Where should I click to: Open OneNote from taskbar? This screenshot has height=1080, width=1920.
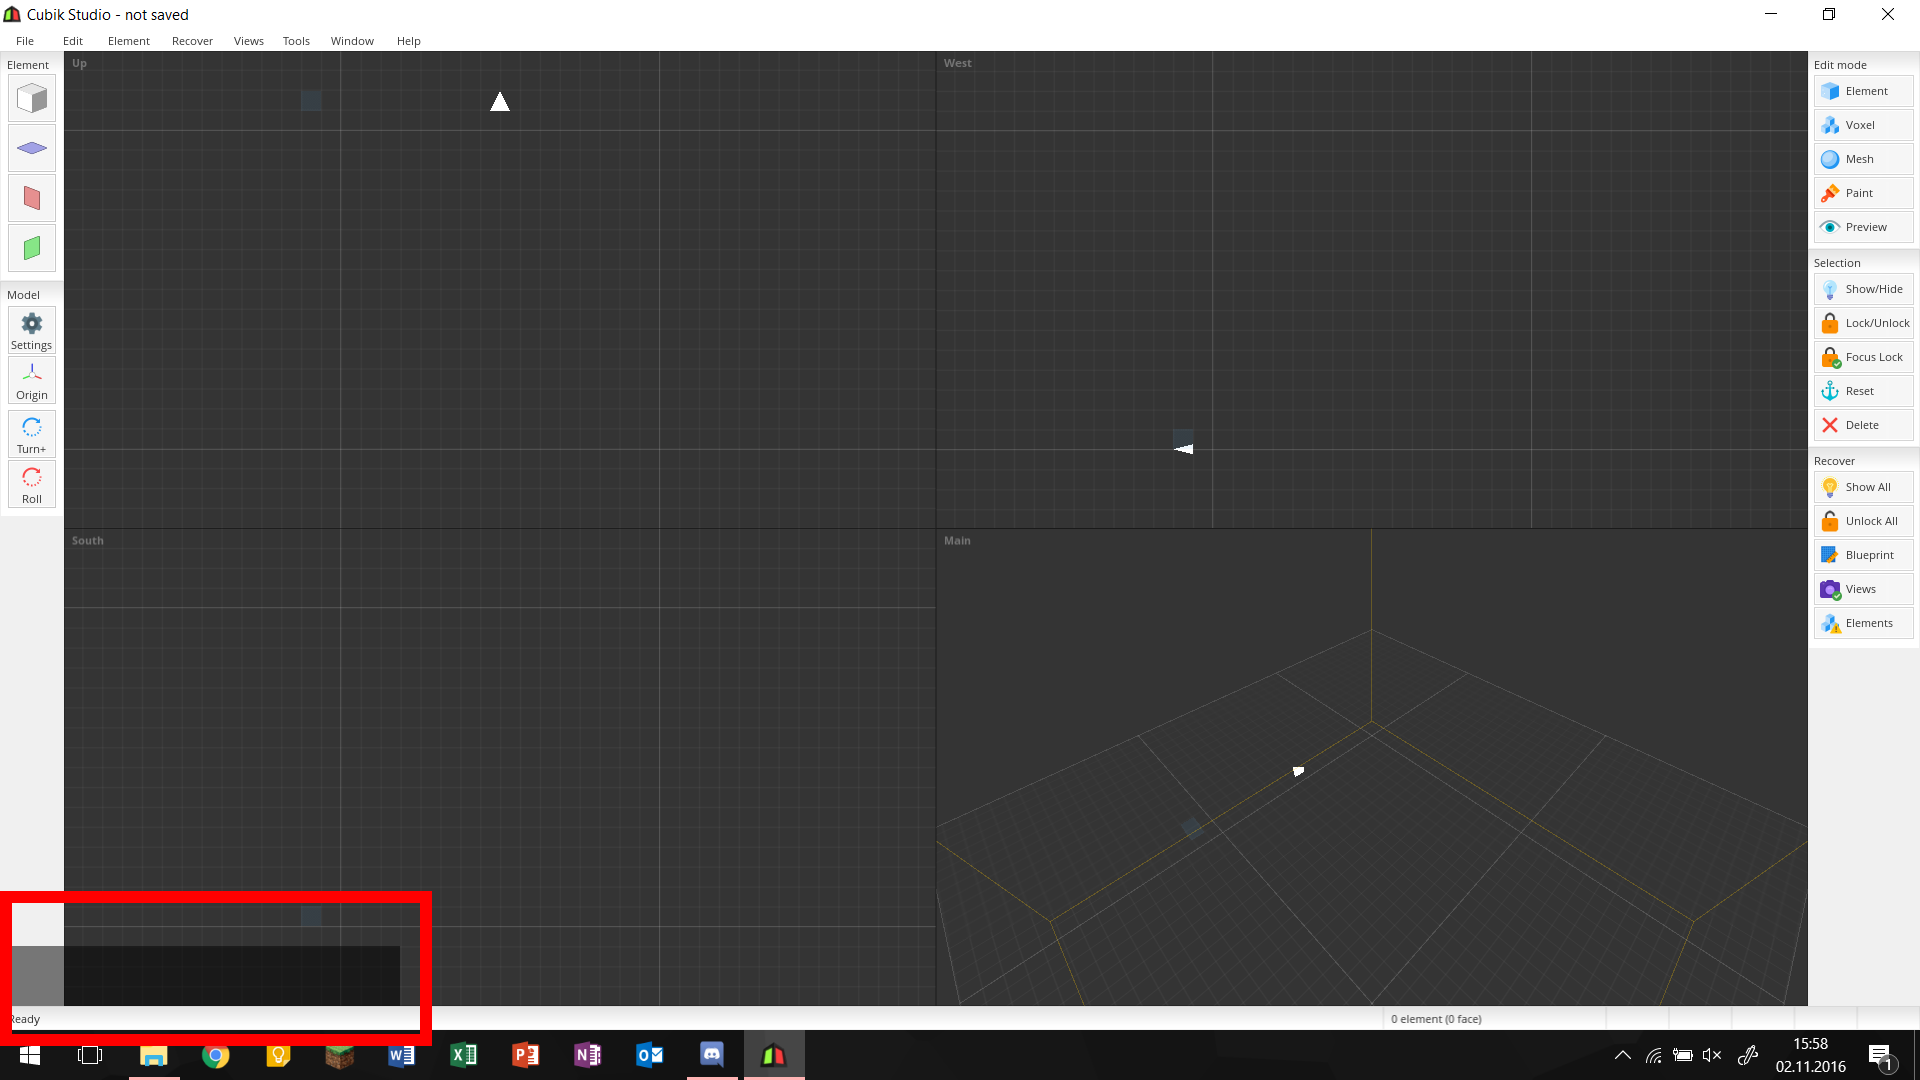pyautogui.click(x=587, y=1055)
